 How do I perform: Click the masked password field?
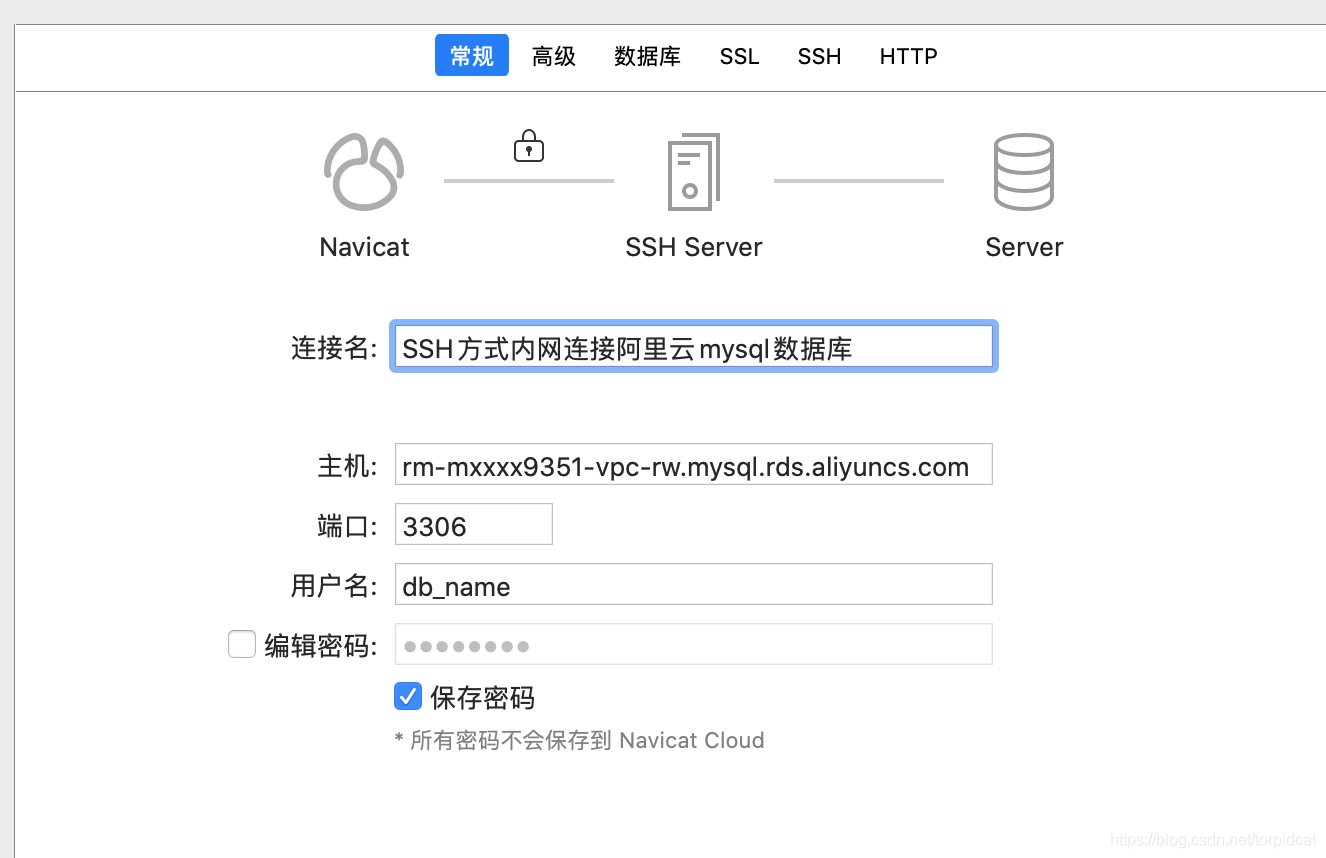(693, 644)
